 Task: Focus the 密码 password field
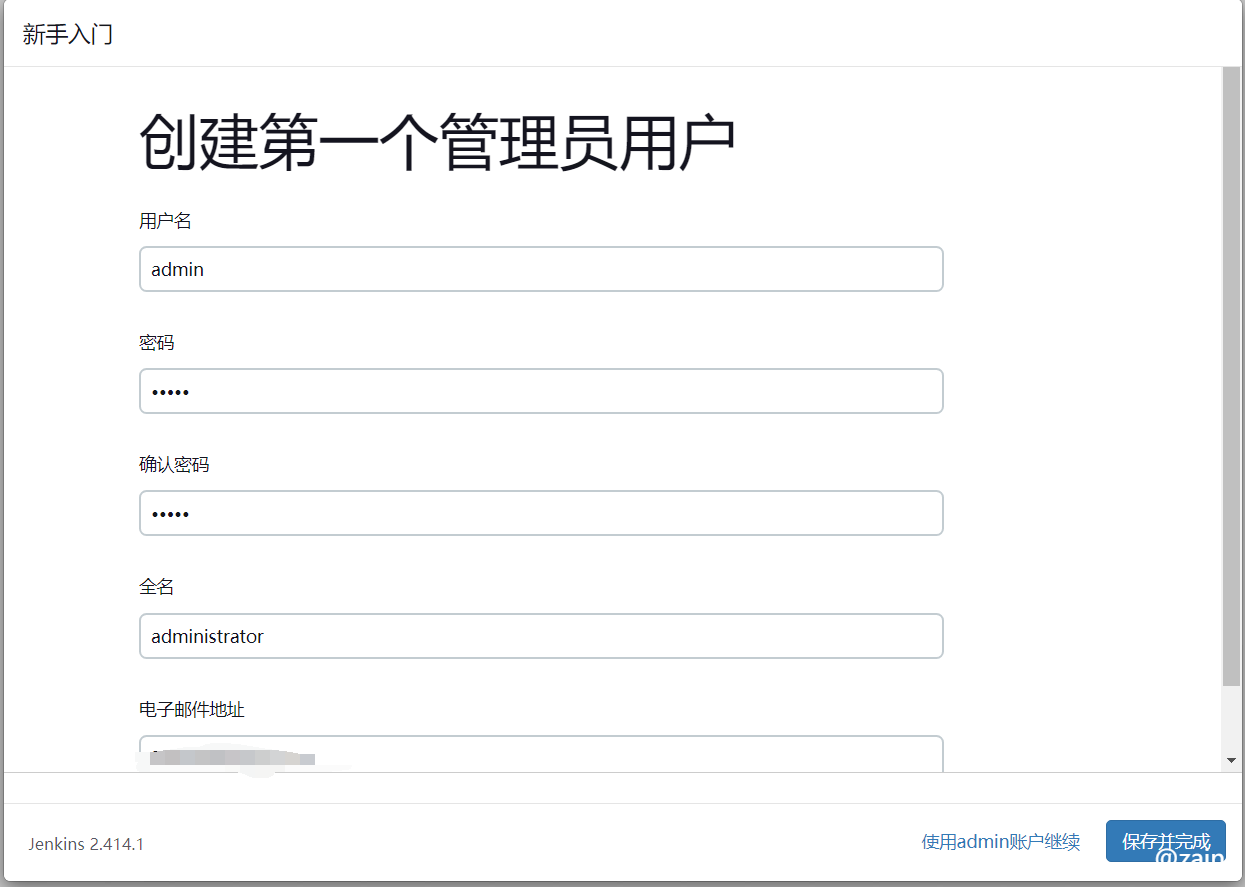point(541,391)
